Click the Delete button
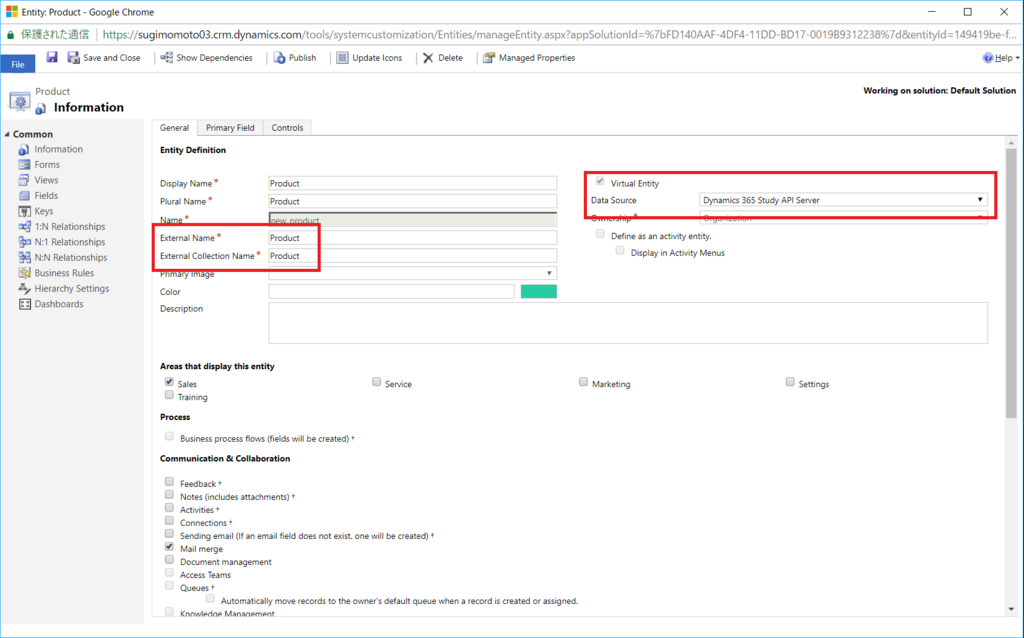Screen dimensions: 1024x638 [443, 58]
